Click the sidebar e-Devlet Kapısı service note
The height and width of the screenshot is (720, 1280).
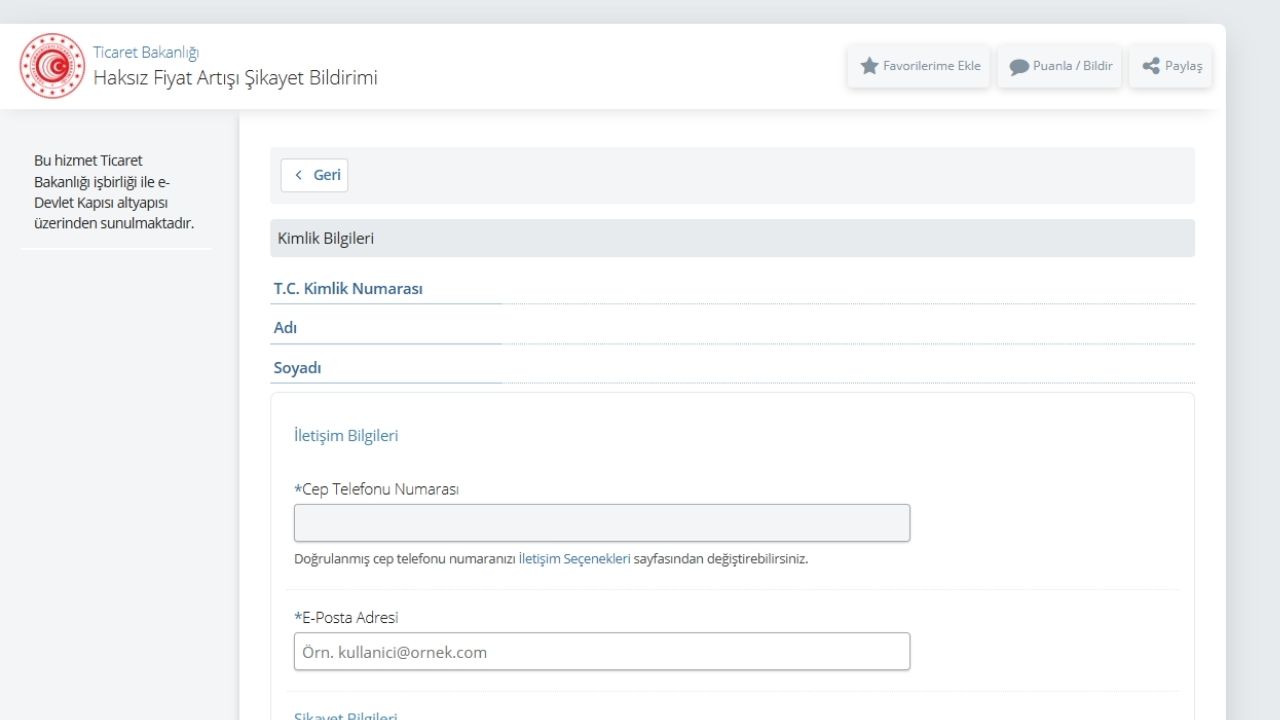pos(114,192)
